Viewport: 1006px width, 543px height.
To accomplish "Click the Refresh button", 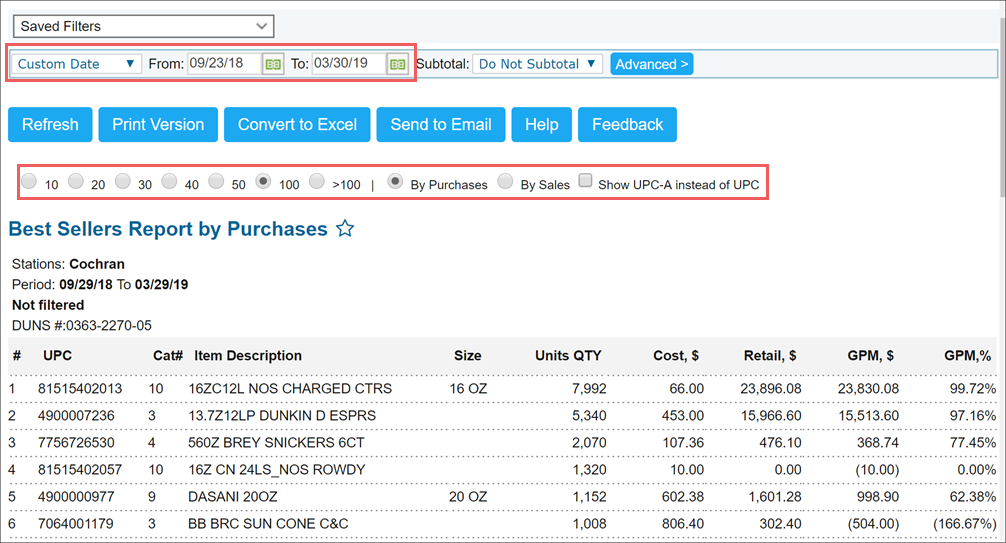I will coord(50,125).
